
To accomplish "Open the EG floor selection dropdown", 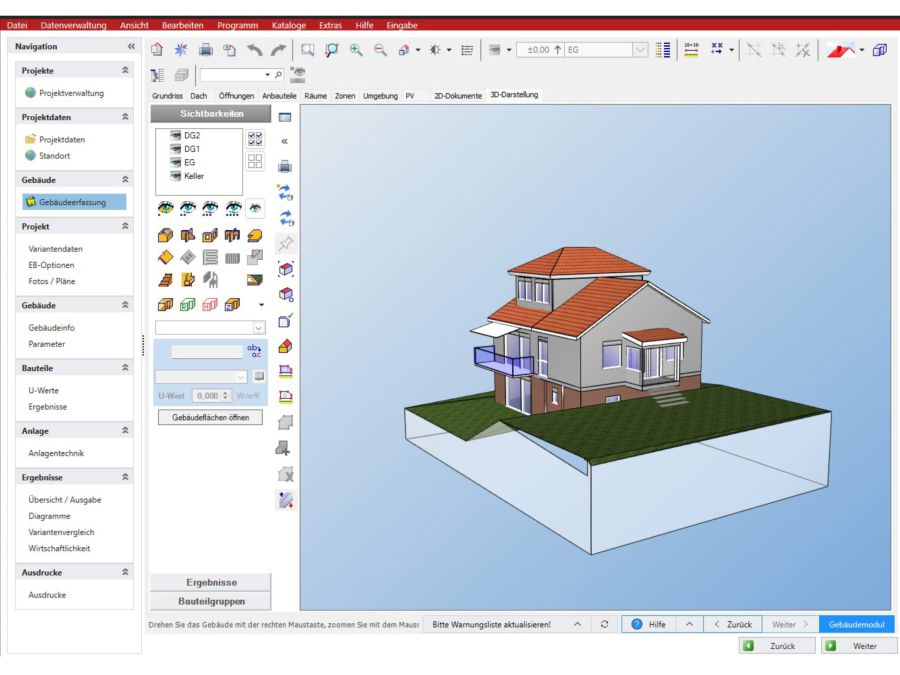I will (639, 49).
